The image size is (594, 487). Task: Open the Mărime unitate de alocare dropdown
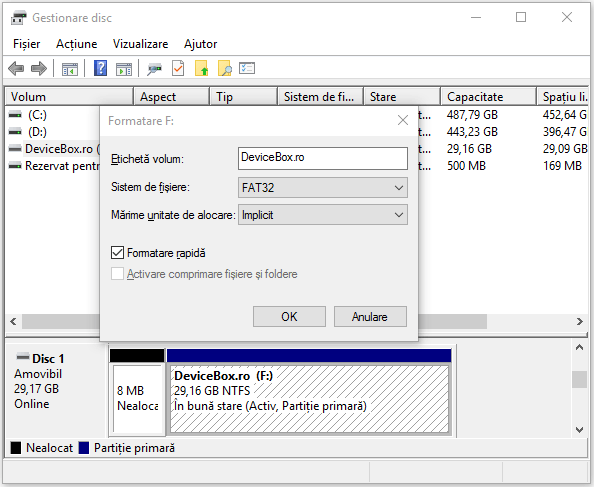point(323,215)
